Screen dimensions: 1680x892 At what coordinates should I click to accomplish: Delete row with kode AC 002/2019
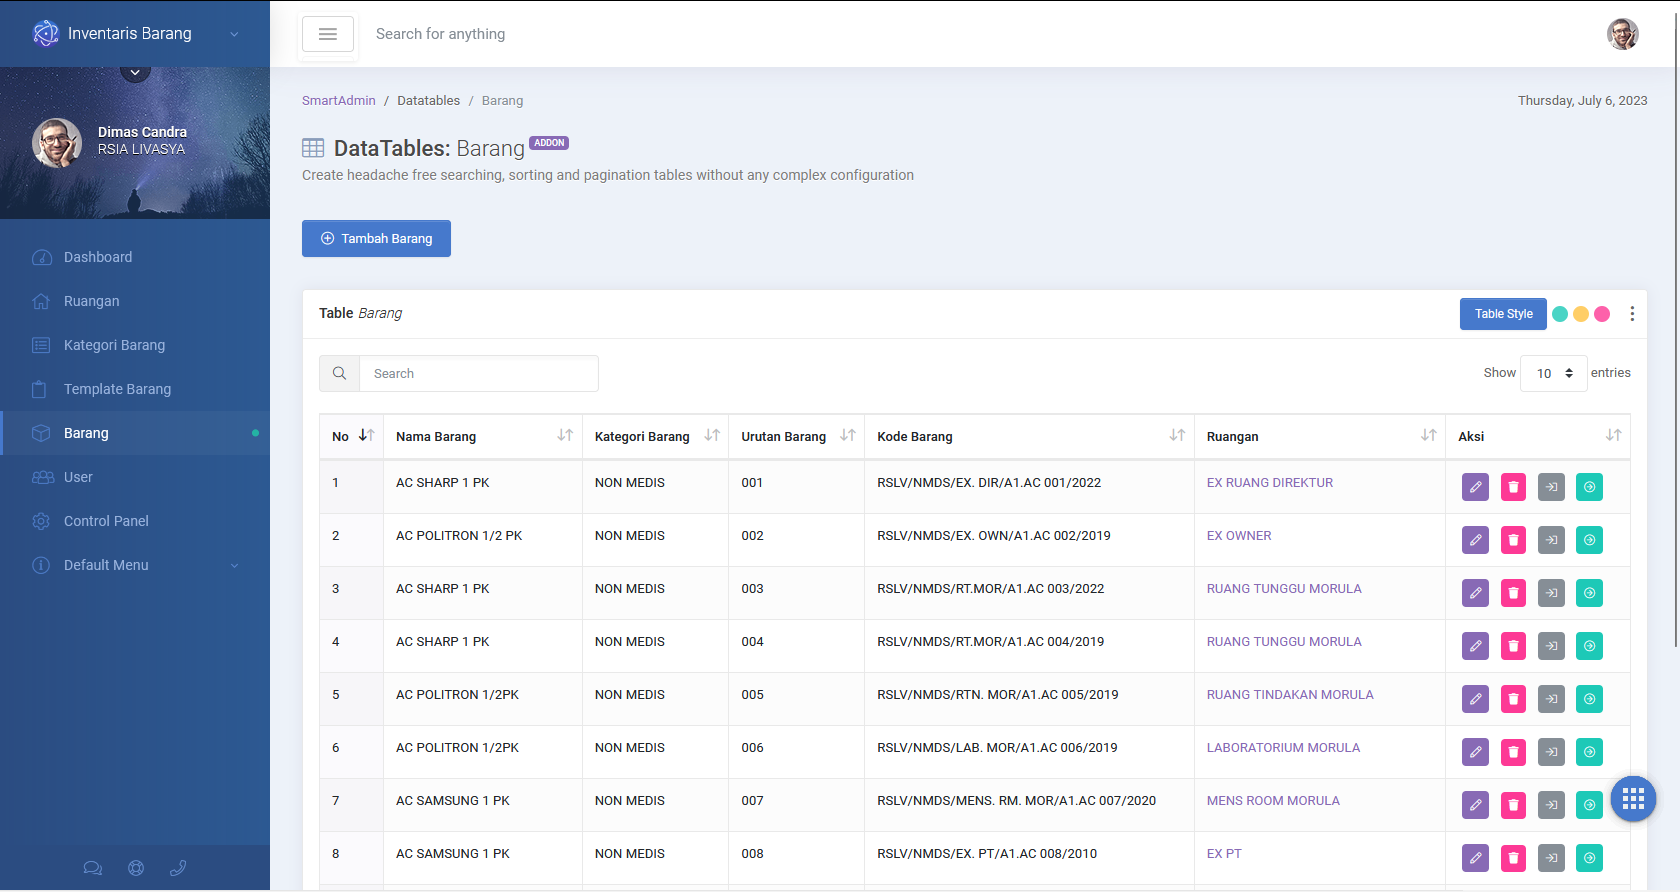(x=1513, y=540)
